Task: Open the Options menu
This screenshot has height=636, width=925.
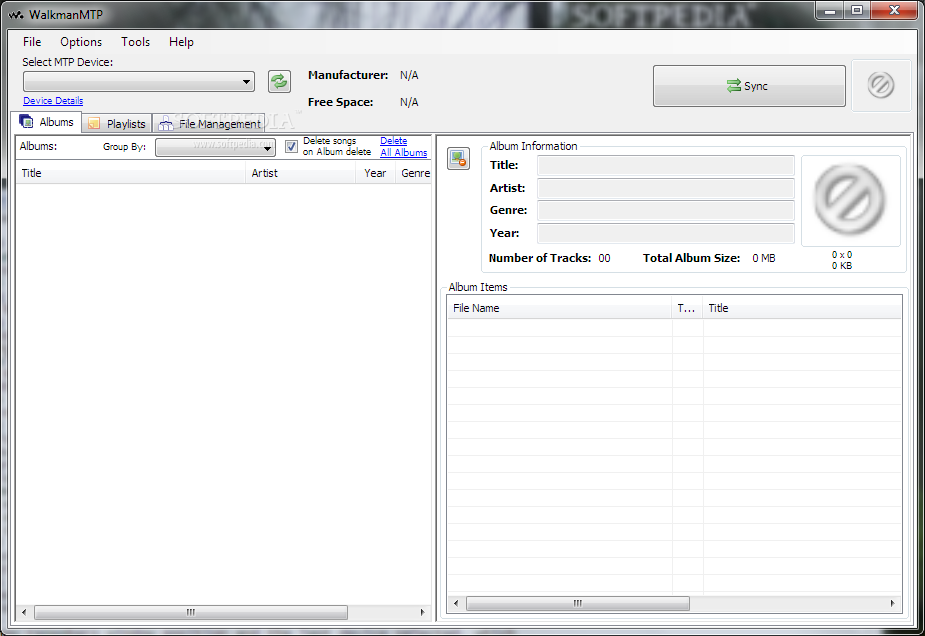Action: [81, 42]
